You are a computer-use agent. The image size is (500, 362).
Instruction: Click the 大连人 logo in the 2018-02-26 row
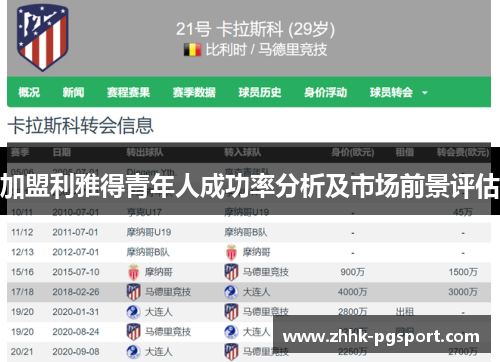pos(231,292)
